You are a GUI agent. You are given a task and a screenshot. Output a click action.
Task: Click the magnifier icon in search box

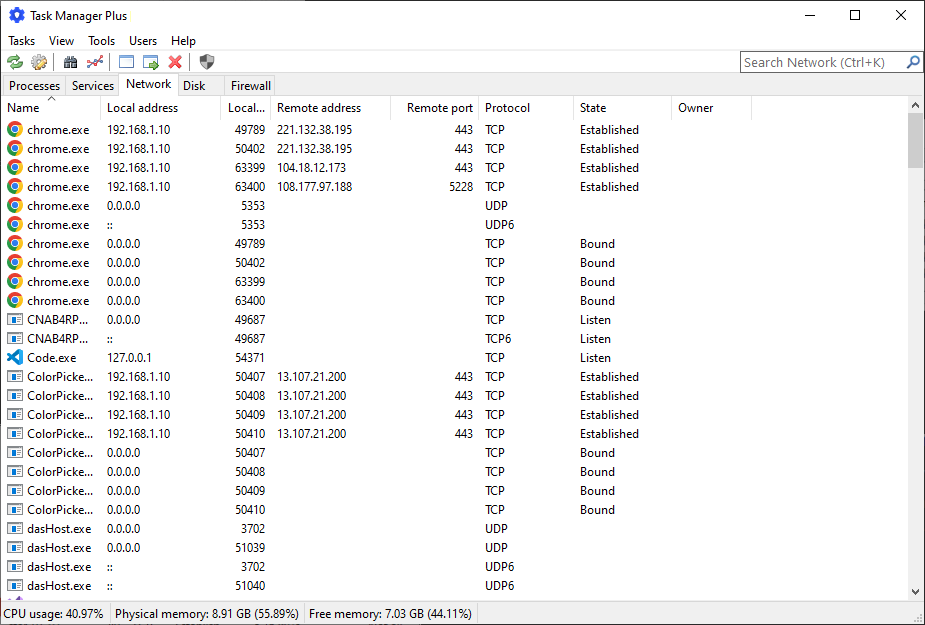[913, 62]
